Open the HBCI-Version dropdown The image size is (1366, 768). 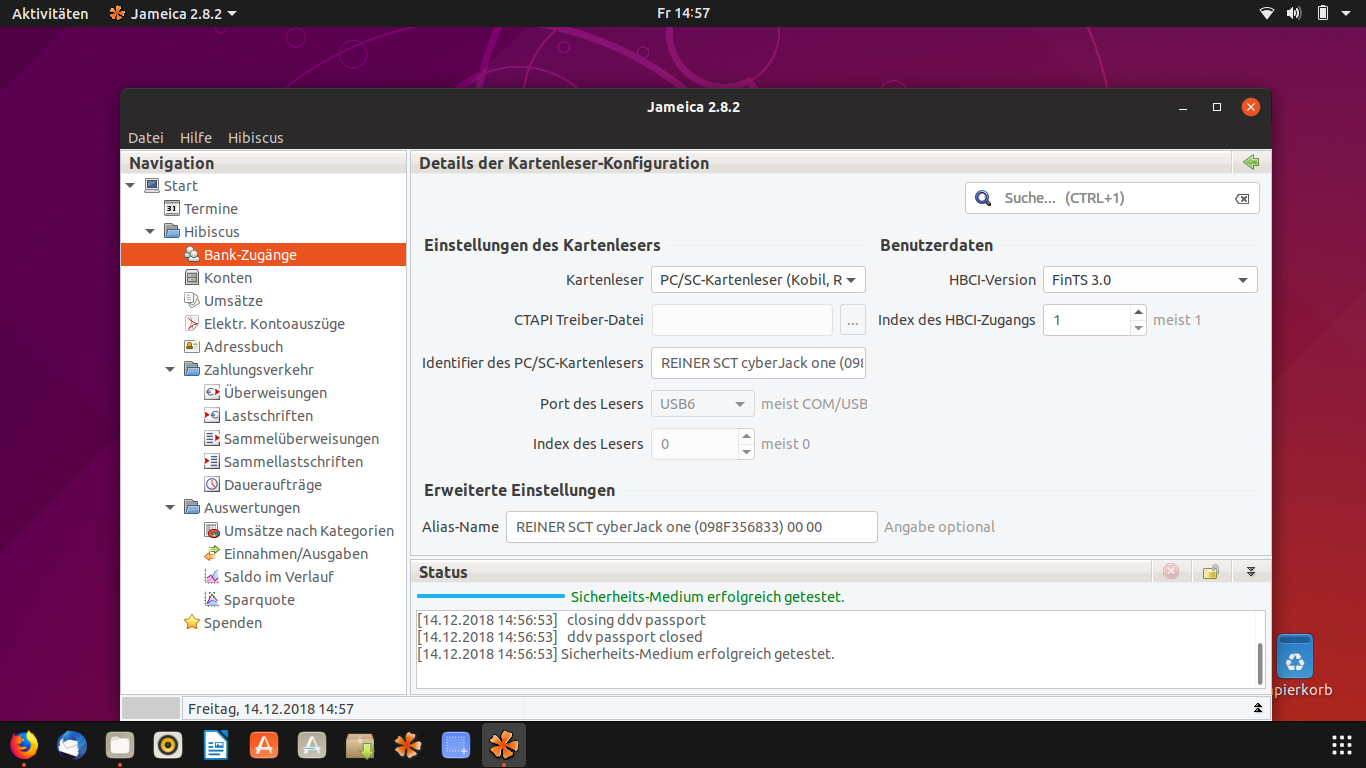pos(1150,280)
